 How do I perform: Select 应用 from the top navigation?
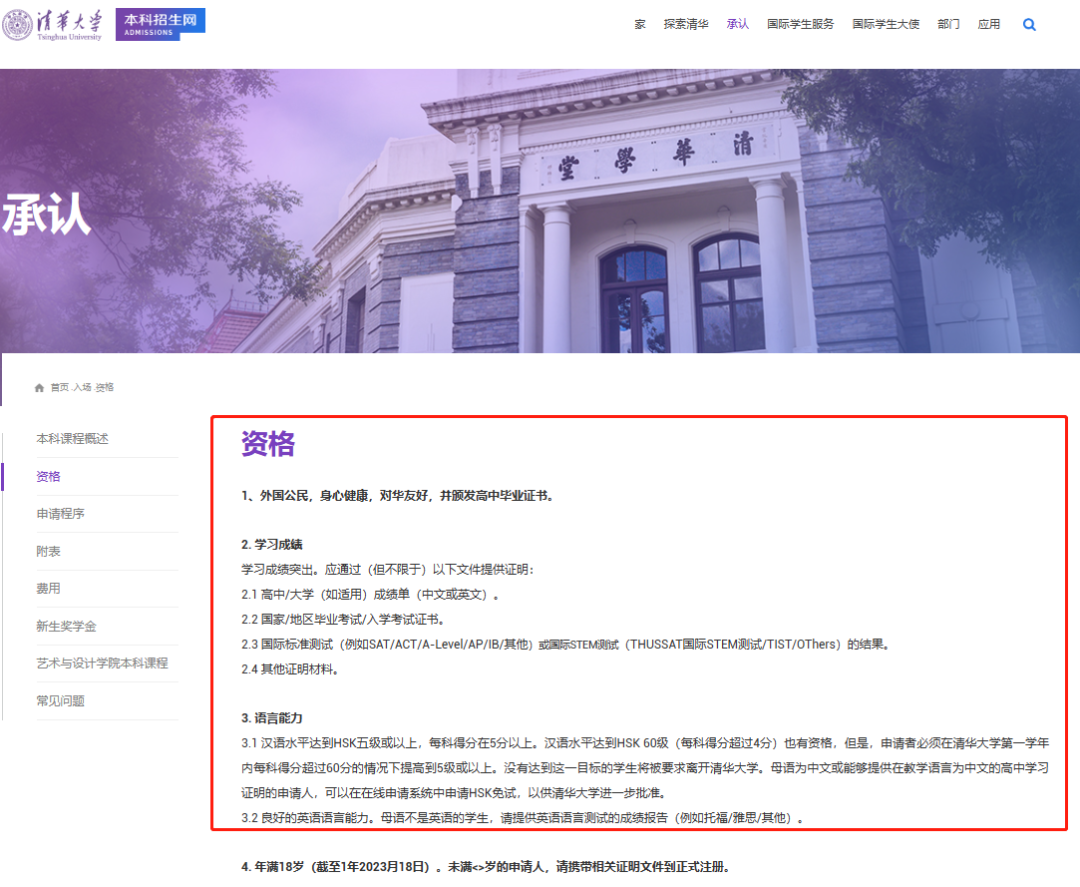coord(989,24)
